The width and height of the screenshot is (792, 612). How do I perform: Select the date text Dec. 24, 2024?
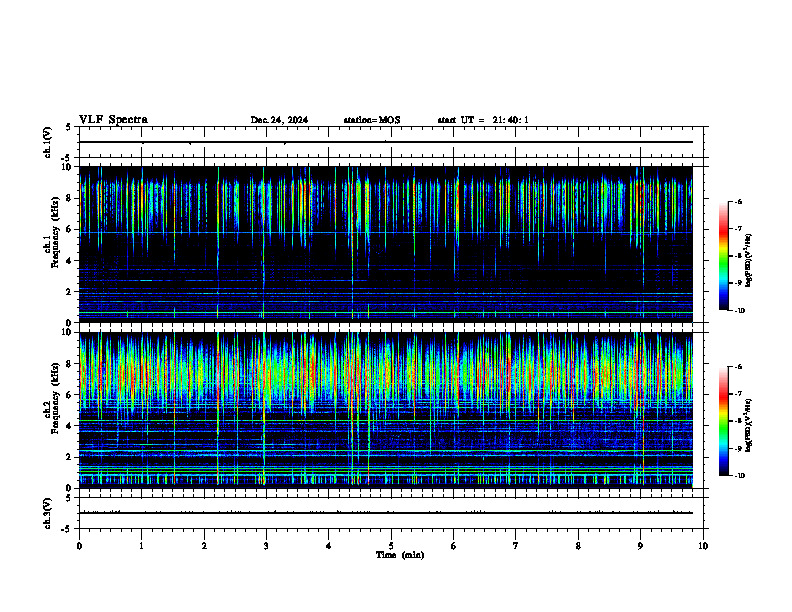point(279,120)
